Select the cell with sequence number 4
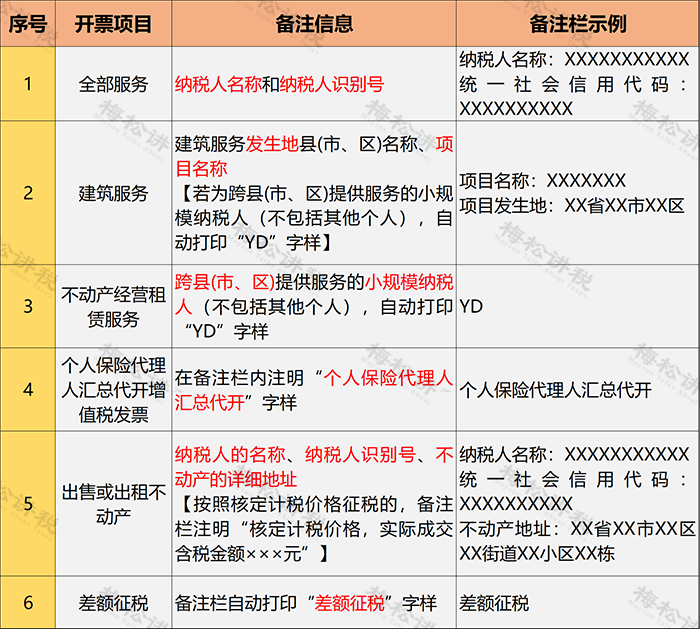700x629 pixels. click(28, 390)
